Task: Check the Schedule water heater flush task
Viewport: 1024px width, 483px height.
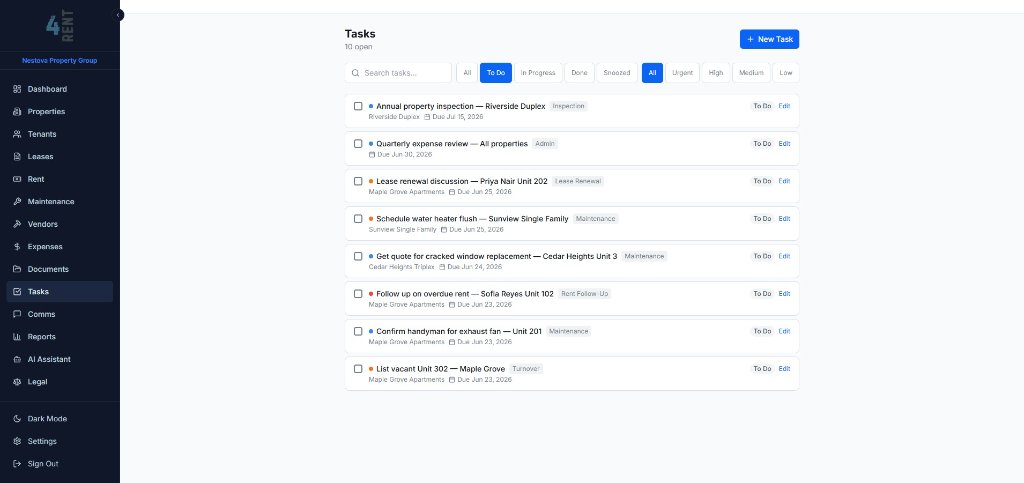Action: tap(358, 219)
